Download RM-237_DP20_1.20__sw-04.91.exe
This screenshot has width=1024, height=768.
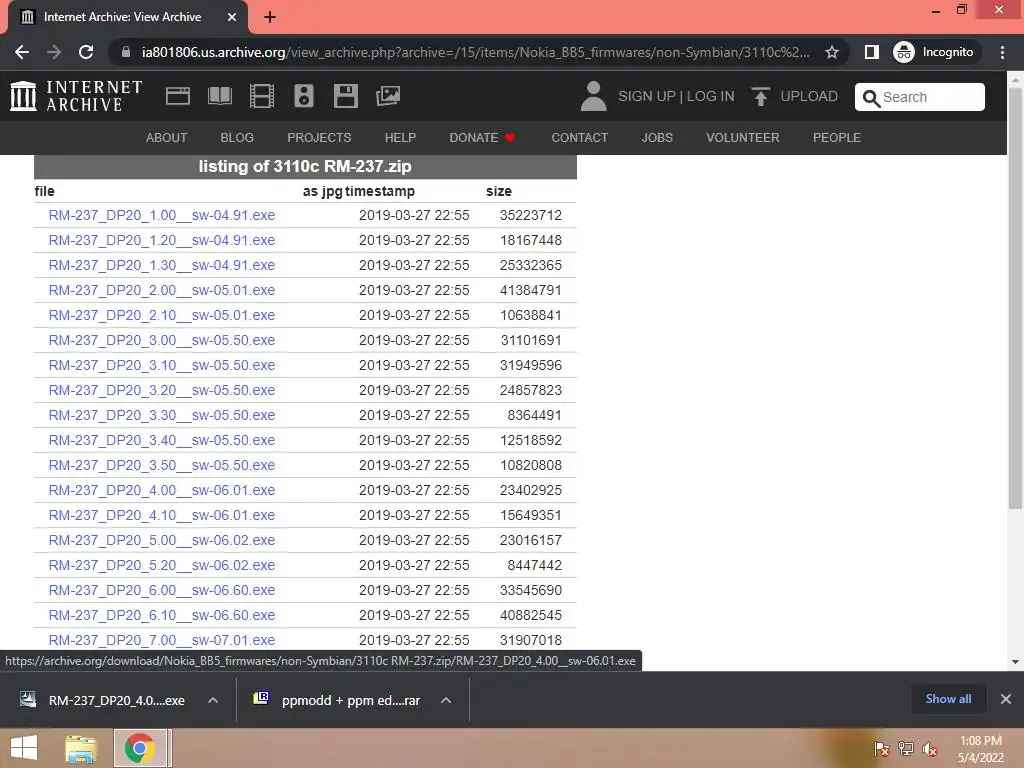pyautogui.click(x=162, y=240)
